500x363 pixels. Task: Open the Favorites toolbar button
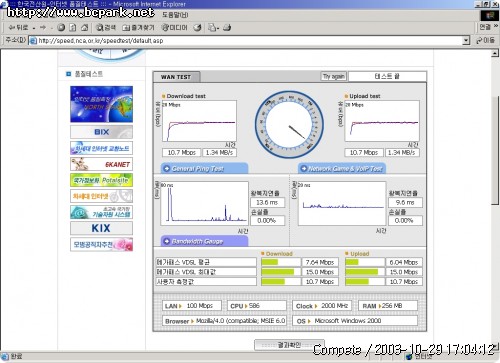pyautogui.click(x=138, y=28)
